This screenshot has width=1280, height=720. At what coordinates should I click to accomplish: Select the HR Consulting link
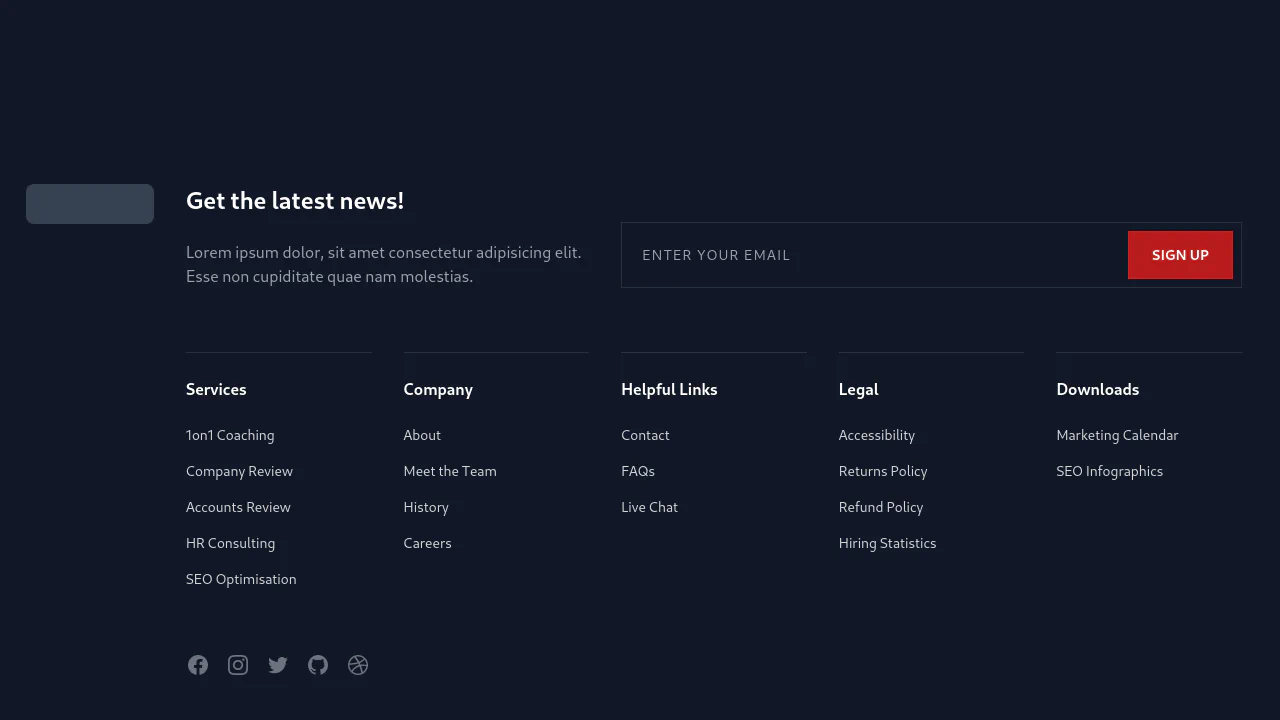[230, 543]
